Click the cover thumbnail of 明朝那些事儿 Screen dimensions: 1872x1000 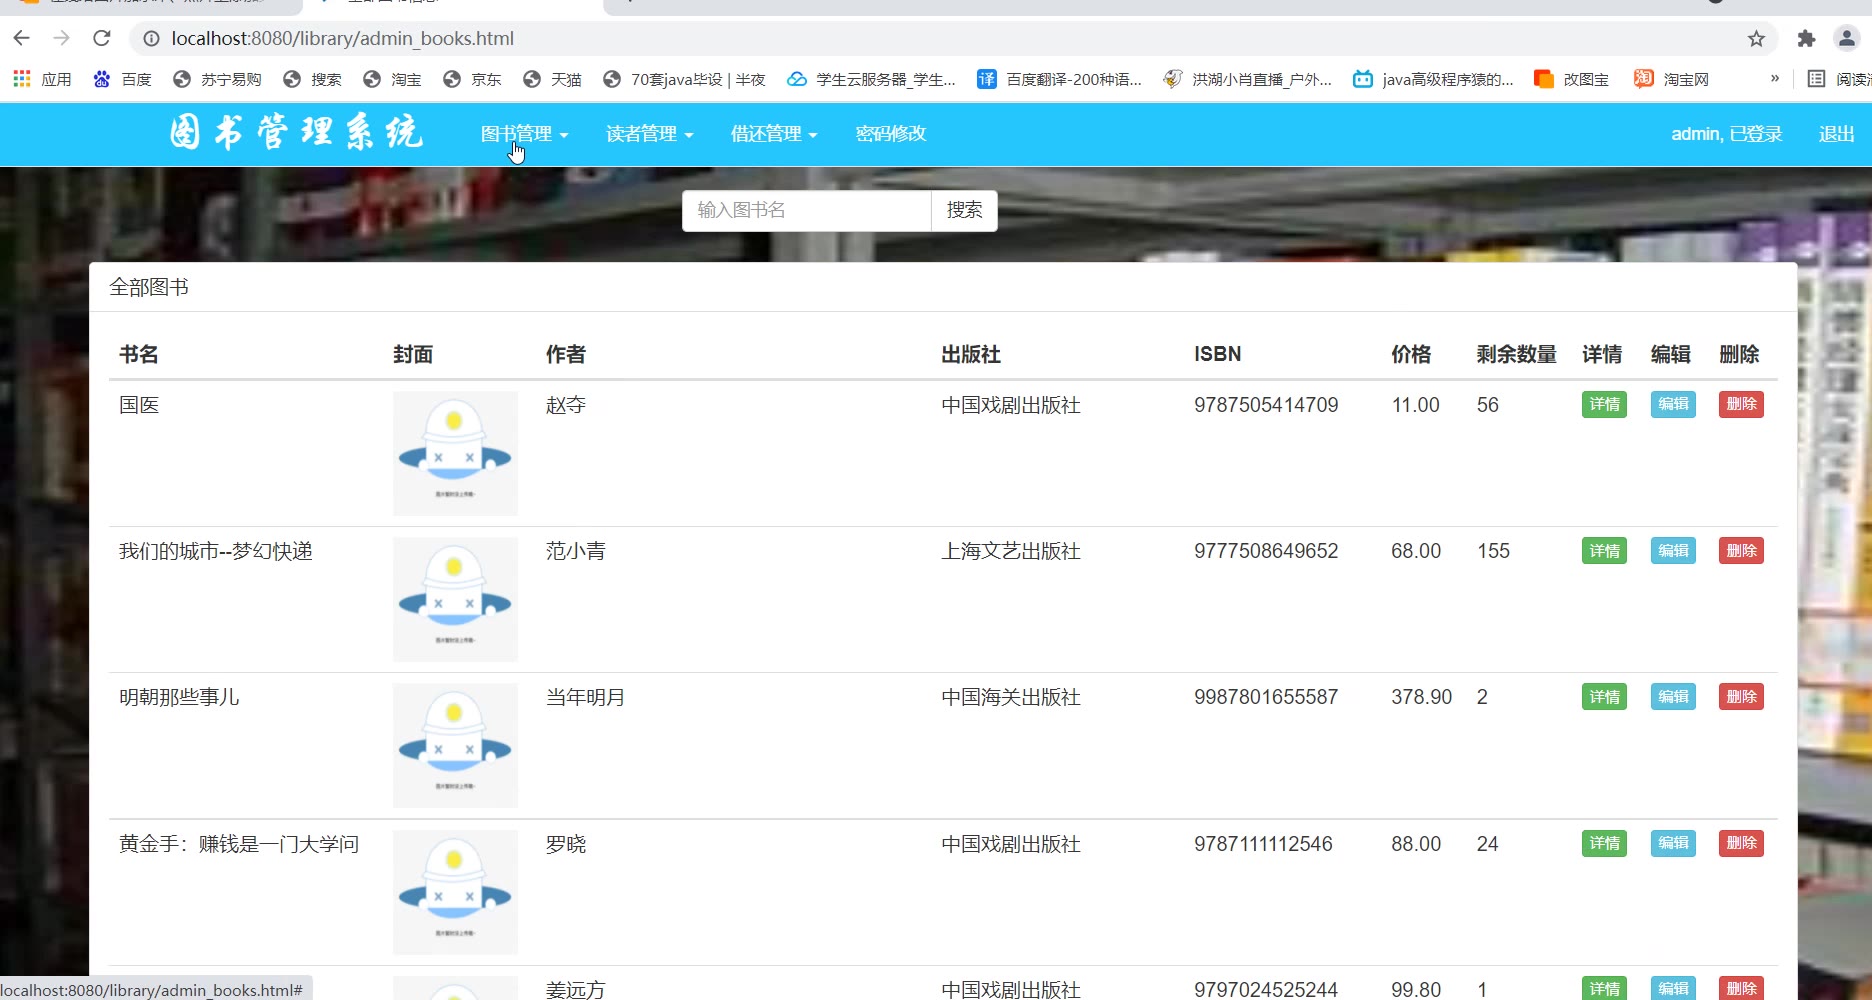tap(455, 745)
